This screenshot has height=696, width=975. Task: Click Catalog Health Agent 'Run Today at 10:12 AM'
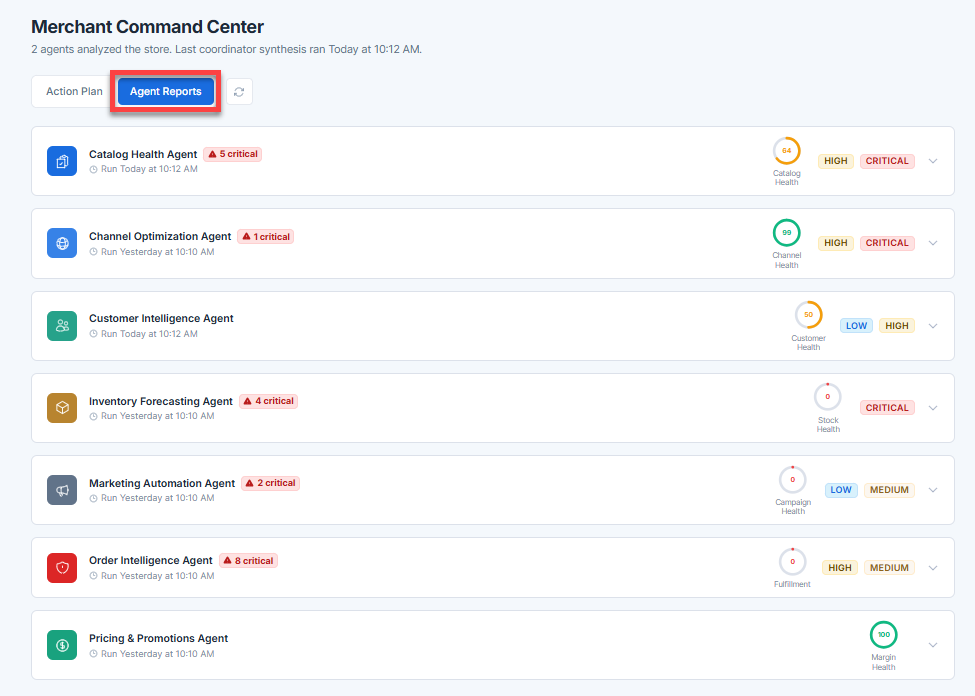149,169
